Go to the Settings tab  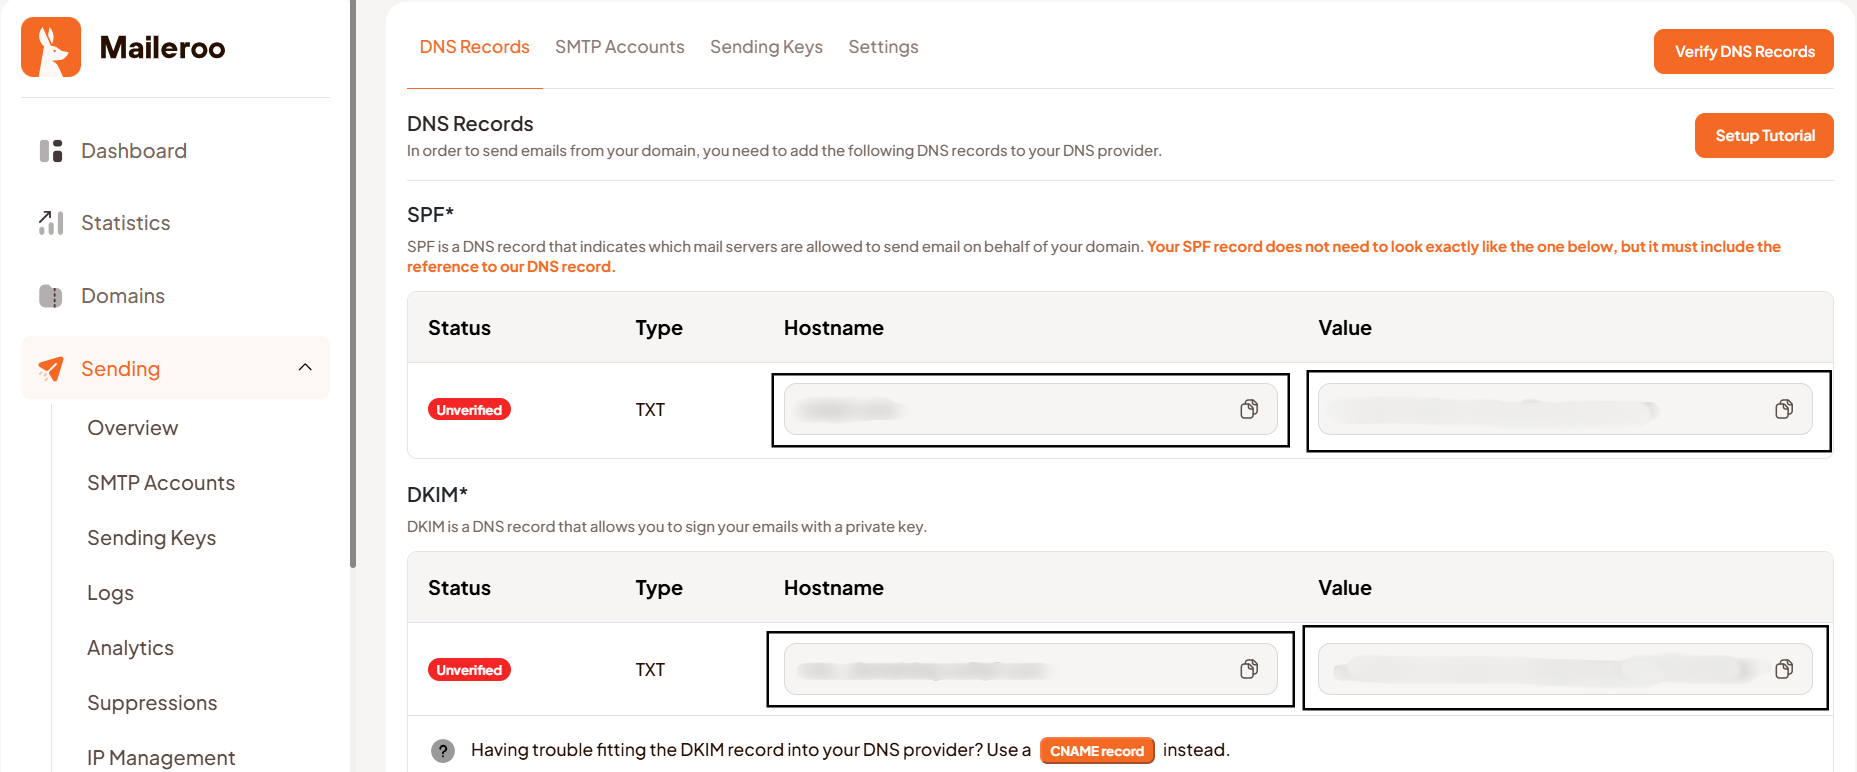click(883, 47)
